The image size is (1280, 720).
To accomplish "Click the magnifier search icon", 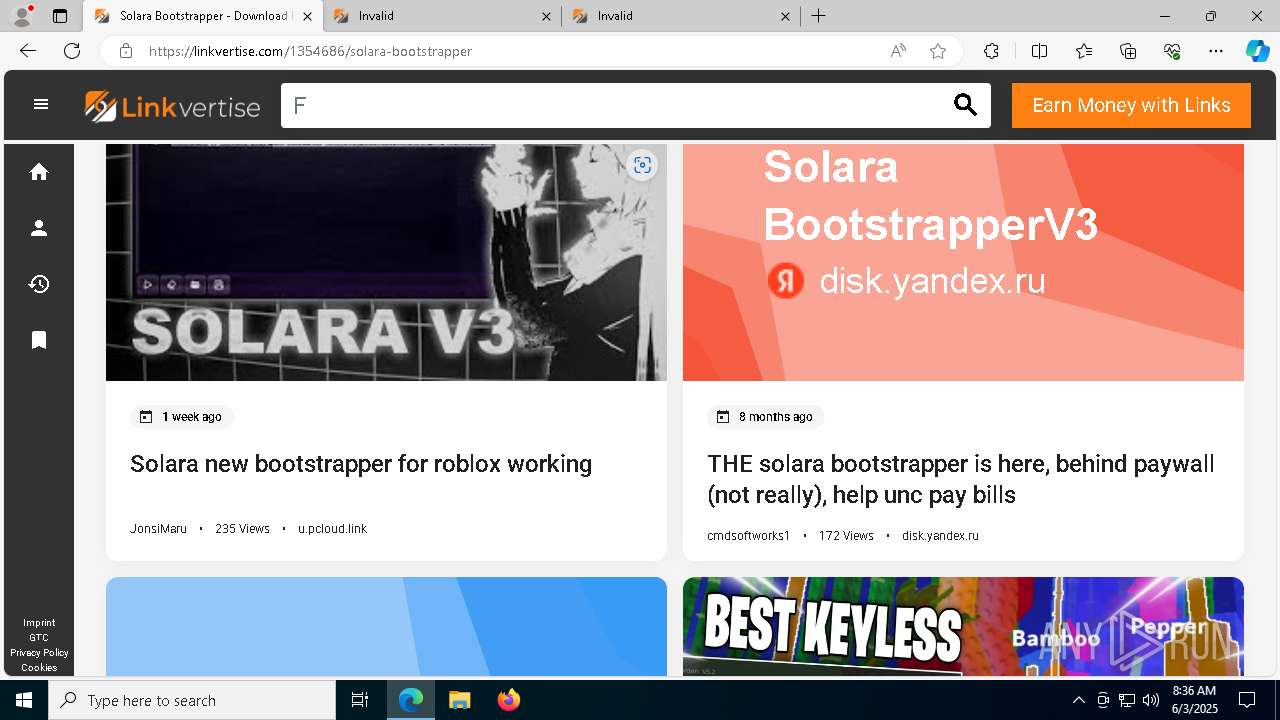I will pos(965,105).
